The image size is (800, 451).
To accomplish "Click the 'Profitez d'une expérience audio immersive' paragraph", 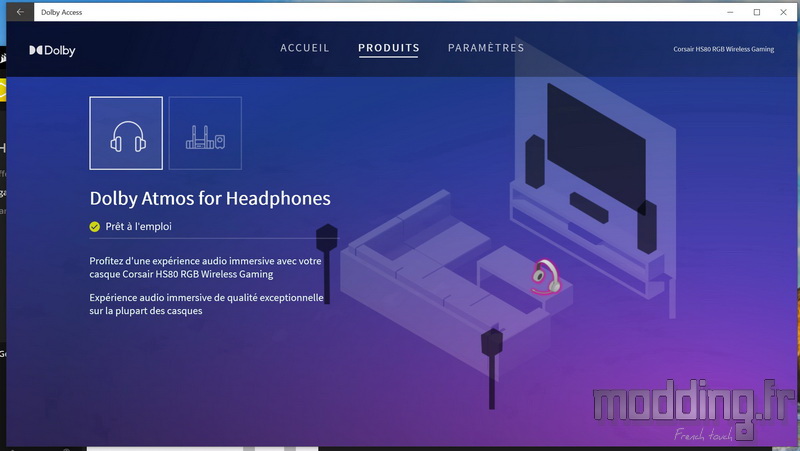I will tap(206, 267).
